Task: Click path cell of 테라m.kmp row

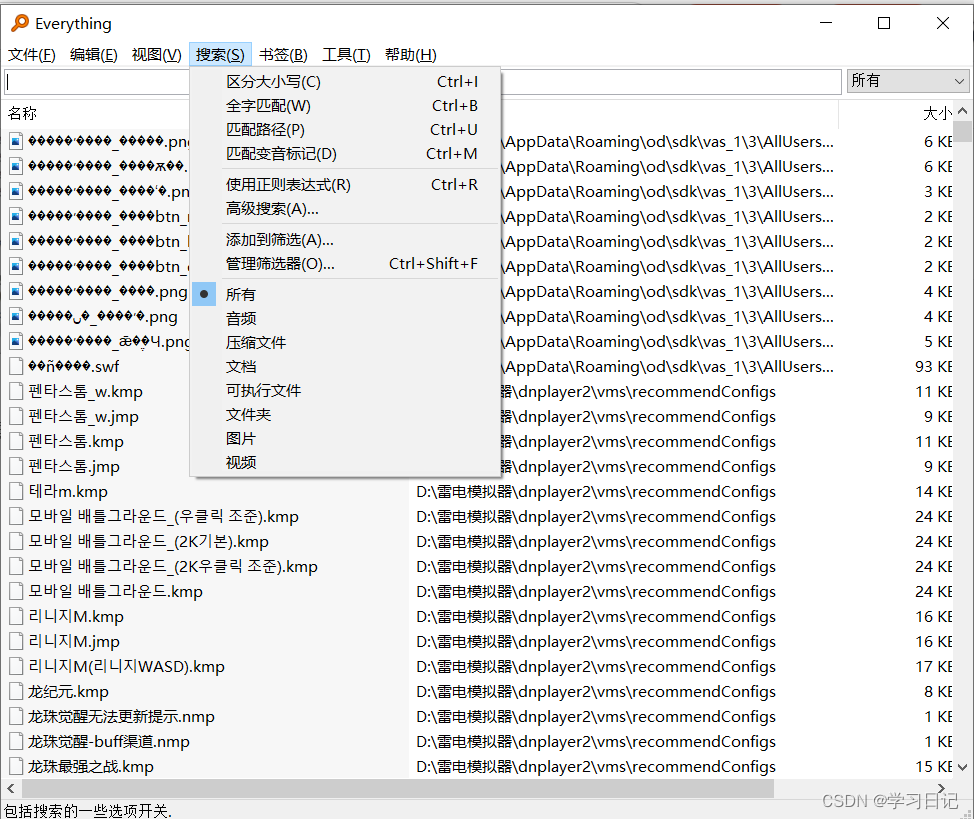Action: tap(596, 492)
